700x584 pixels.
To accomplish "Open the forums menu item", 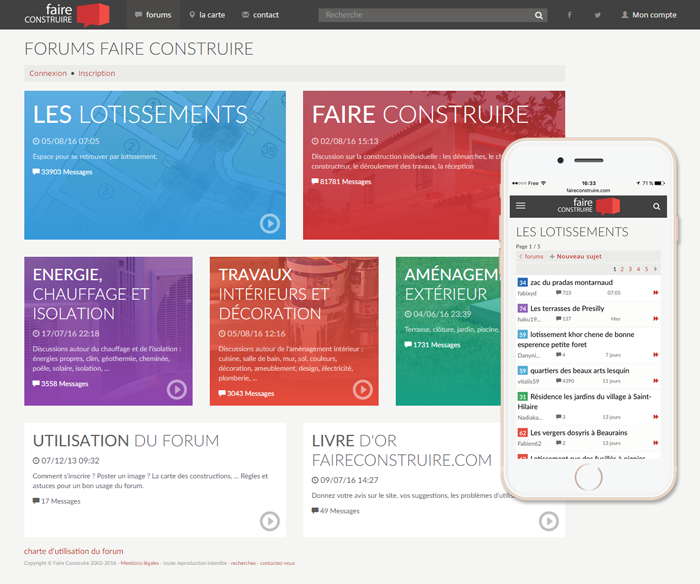I will coord(153,15).
